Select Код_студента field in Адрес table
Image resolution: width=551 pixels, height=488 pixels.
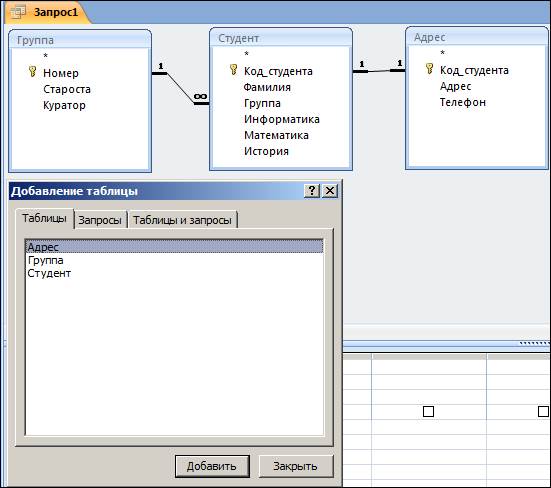[x=474, y=70]
